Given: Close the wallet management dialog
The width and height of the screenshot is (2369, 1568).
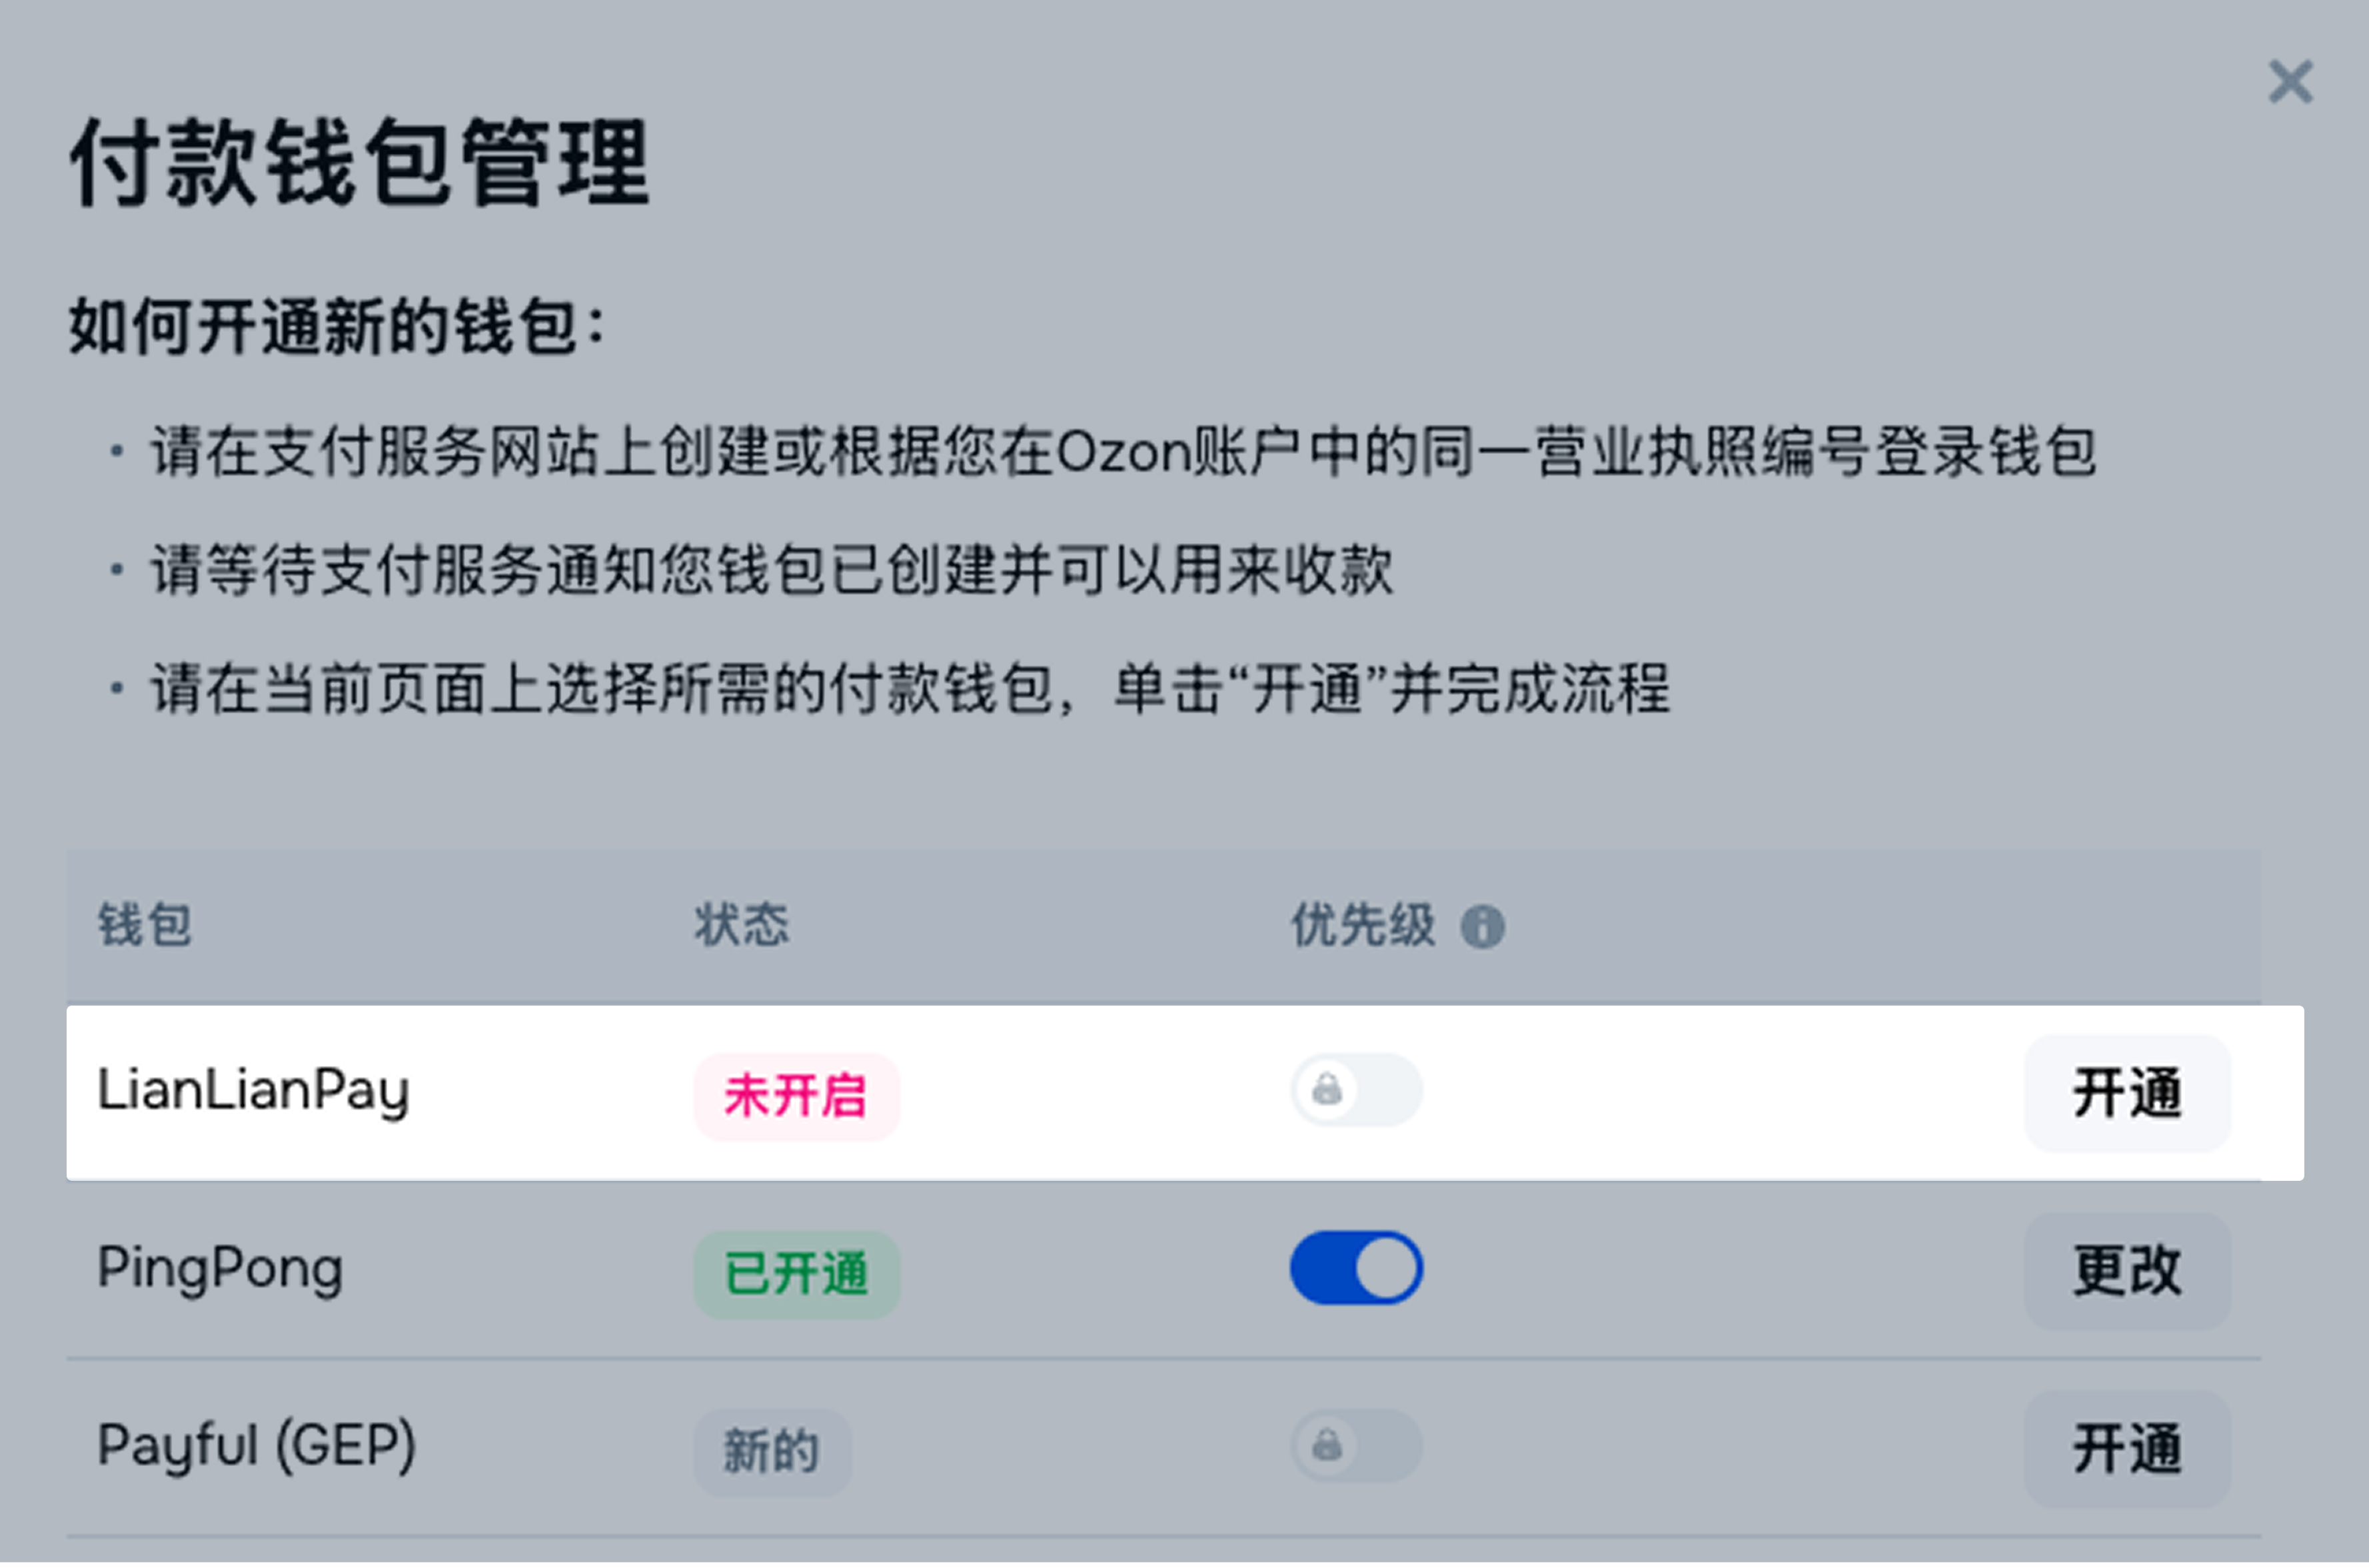Looking at the screenshot, I should click(2289, 82).
